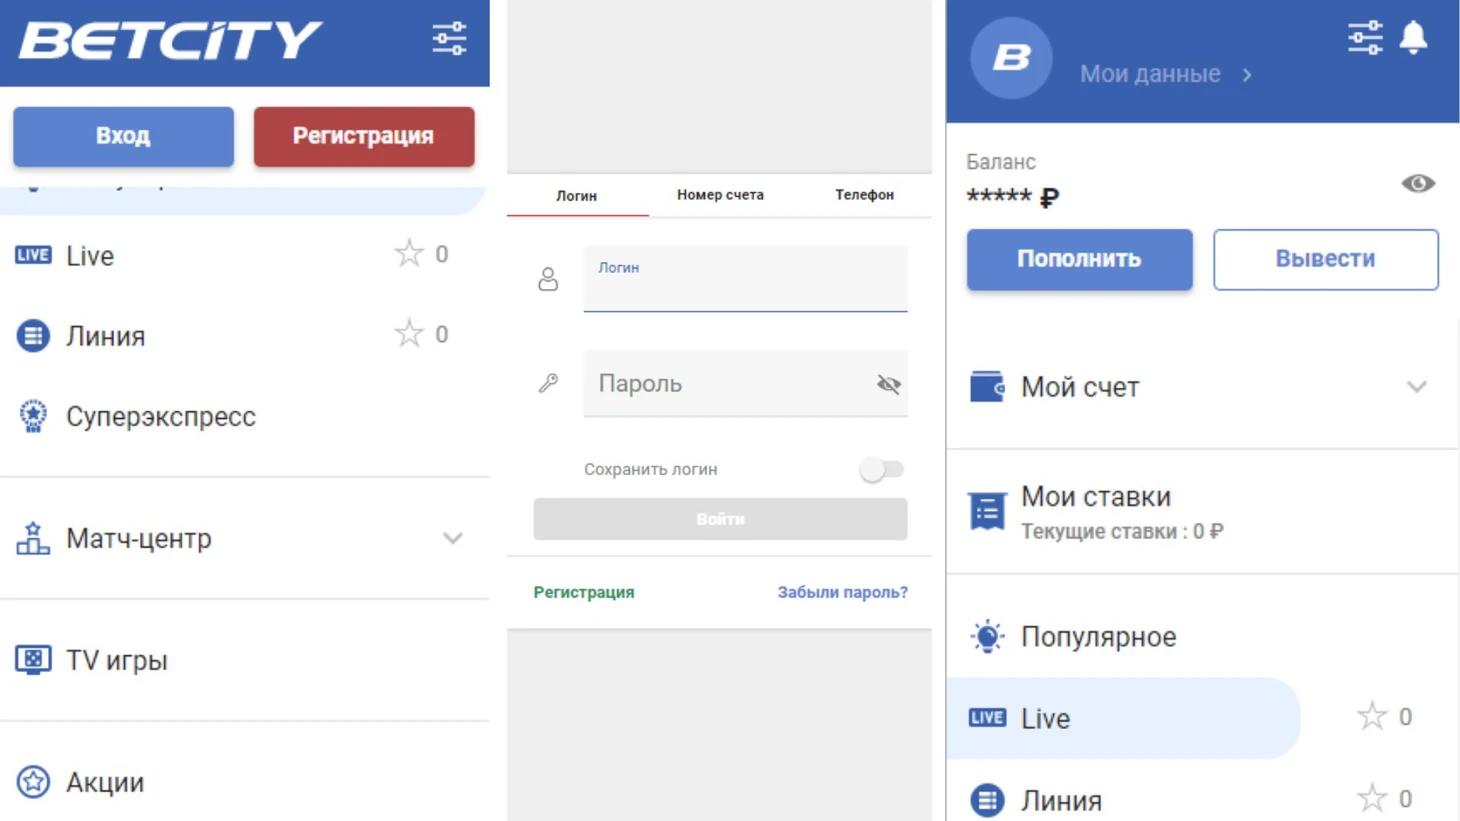
Task: Follow the Забыли пароль? link
Action: coord(843,592)
